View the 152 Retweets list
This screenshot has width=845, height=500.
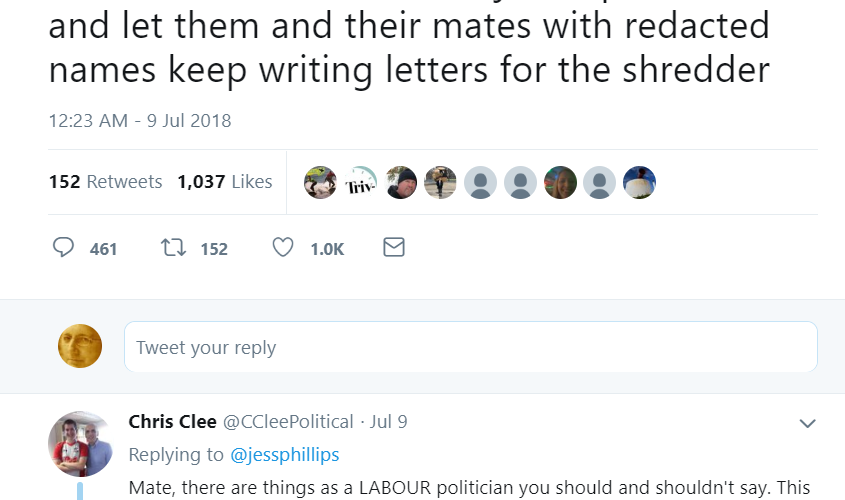click(105, 182)
